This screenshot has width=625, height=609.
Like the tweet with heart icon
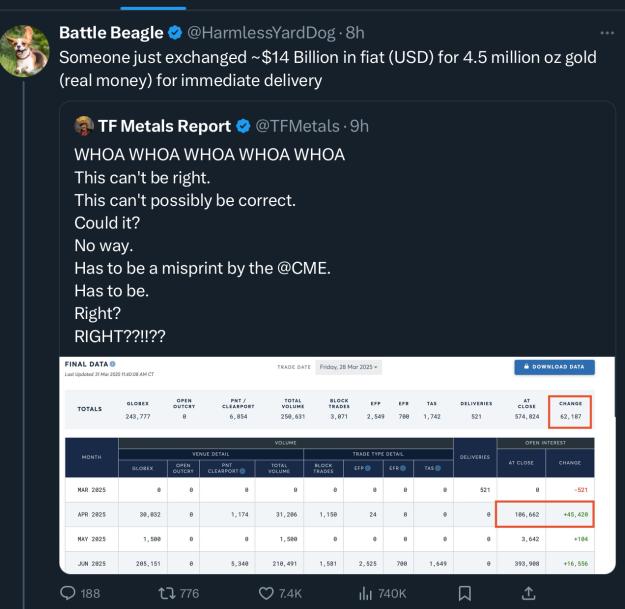click(266, 593)
